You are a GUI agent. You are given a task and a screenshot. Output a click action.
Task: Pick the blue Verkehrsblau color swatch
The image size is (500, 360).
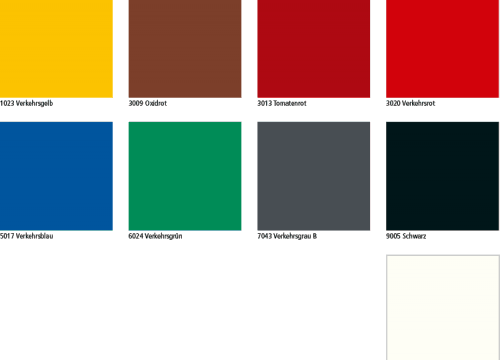tap(56, 176)
